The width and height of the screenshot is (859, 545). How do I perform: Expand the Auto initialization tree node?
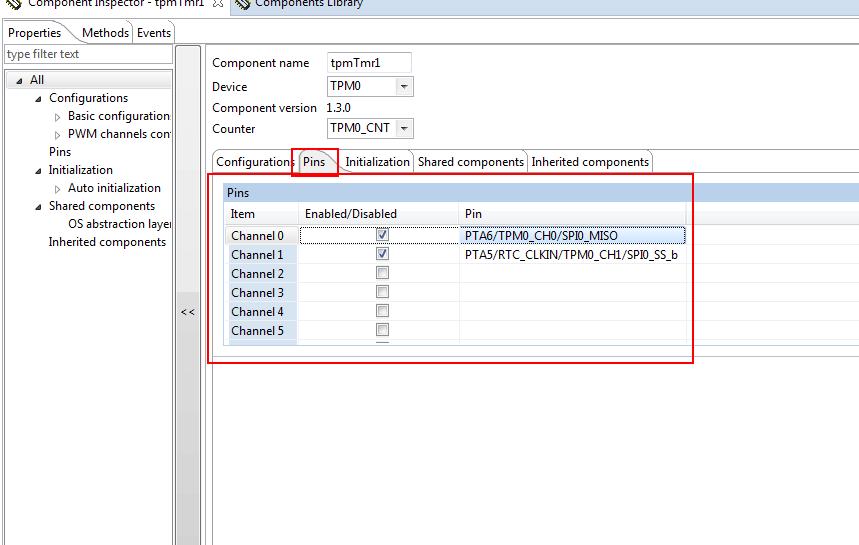tap(58, 189)
